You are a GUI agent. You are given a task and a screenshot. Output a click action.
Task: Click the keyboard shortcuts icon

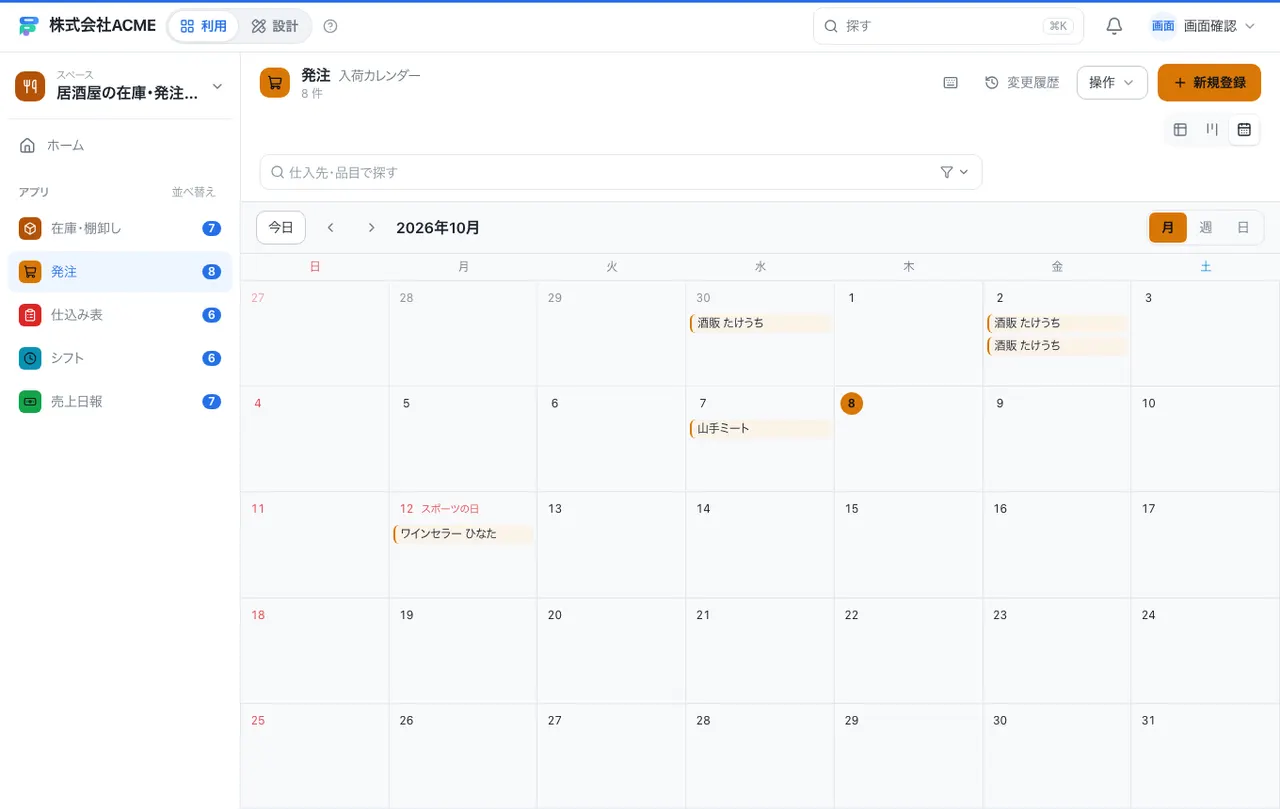951,83
